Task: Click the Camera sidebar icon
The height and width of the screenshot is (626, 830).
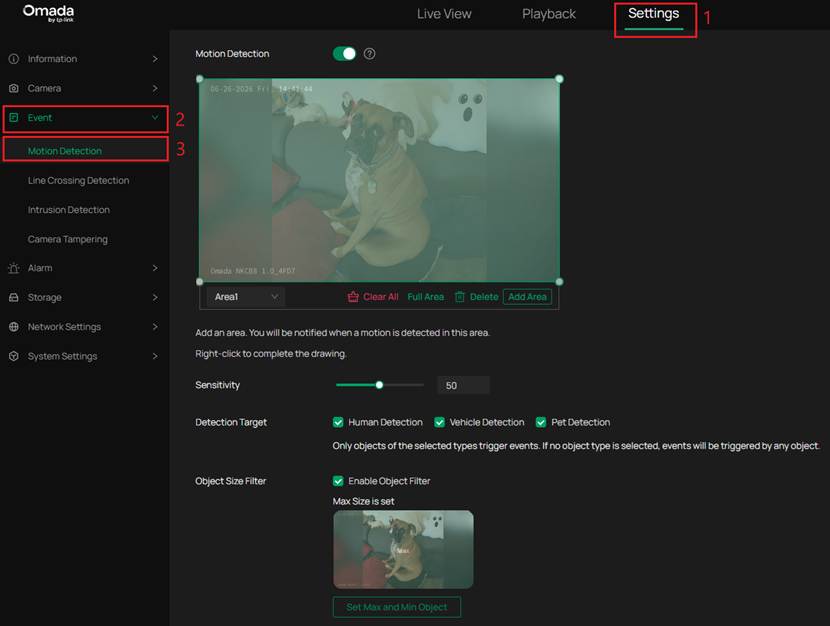Action: (14, 88)
